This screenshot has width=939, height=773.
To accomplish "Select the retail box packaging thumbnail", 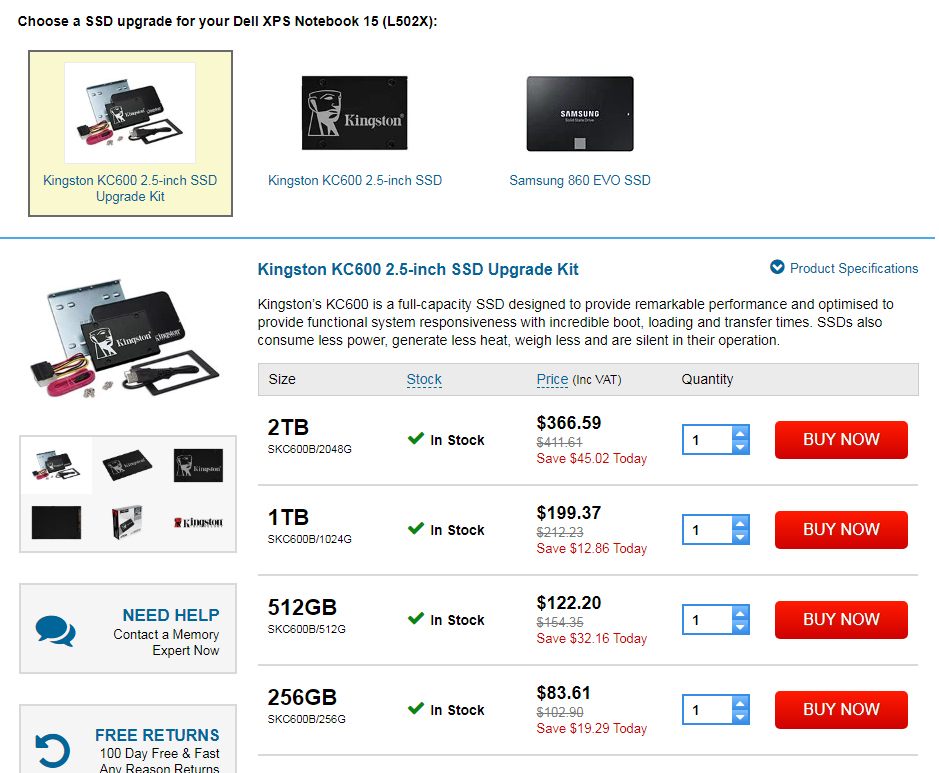I will click(127, 522).
